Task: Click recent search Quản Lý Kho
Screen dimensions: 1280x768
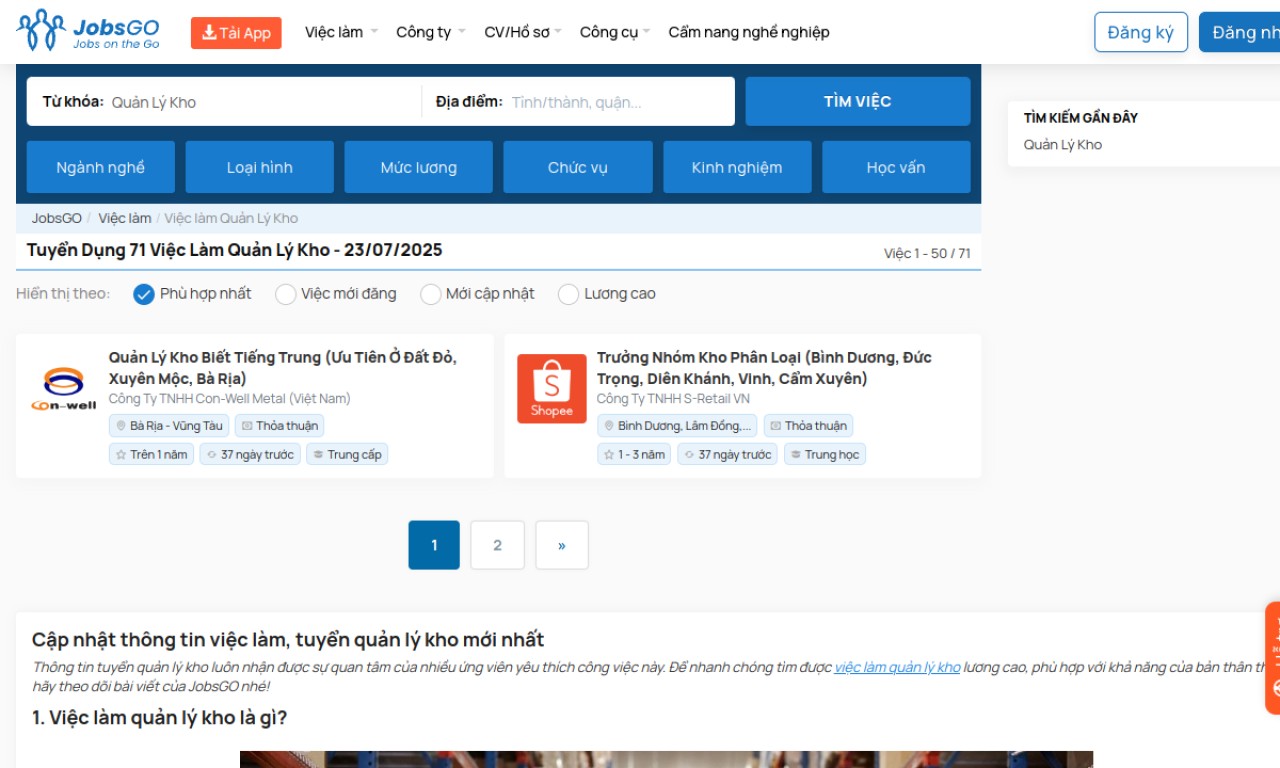Action: (1062, 145)
